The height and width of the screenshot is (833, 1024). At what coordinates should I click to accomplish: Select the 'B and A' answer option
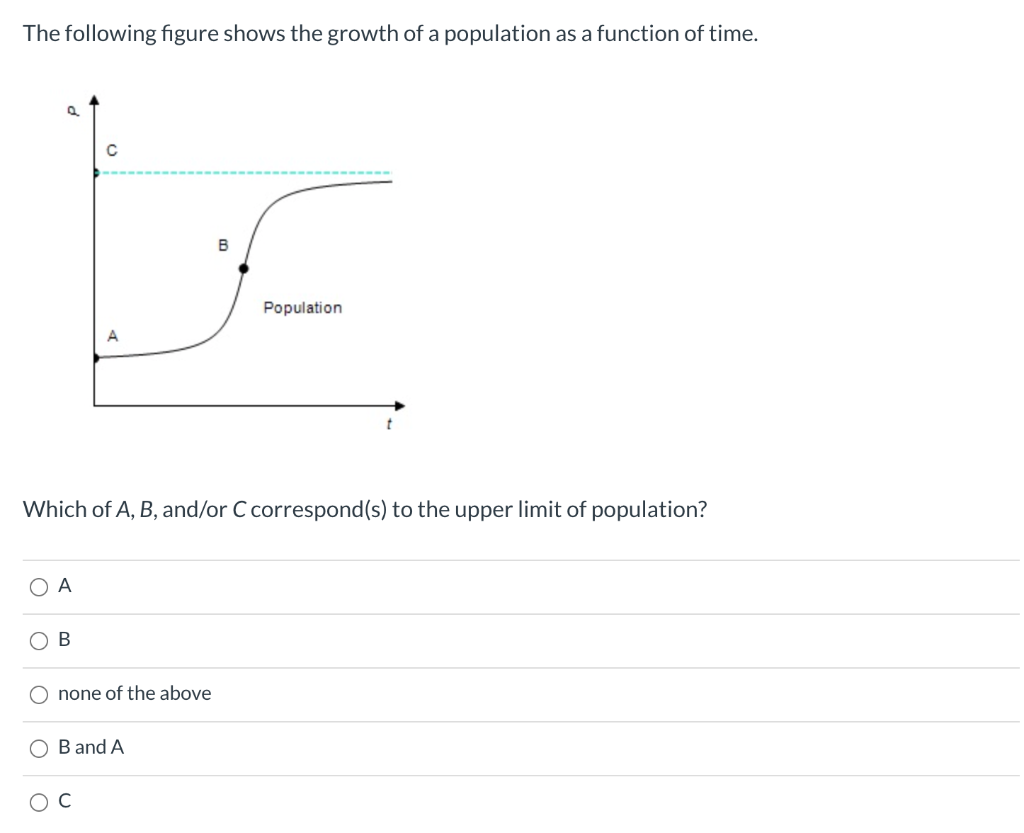point(37,747)
